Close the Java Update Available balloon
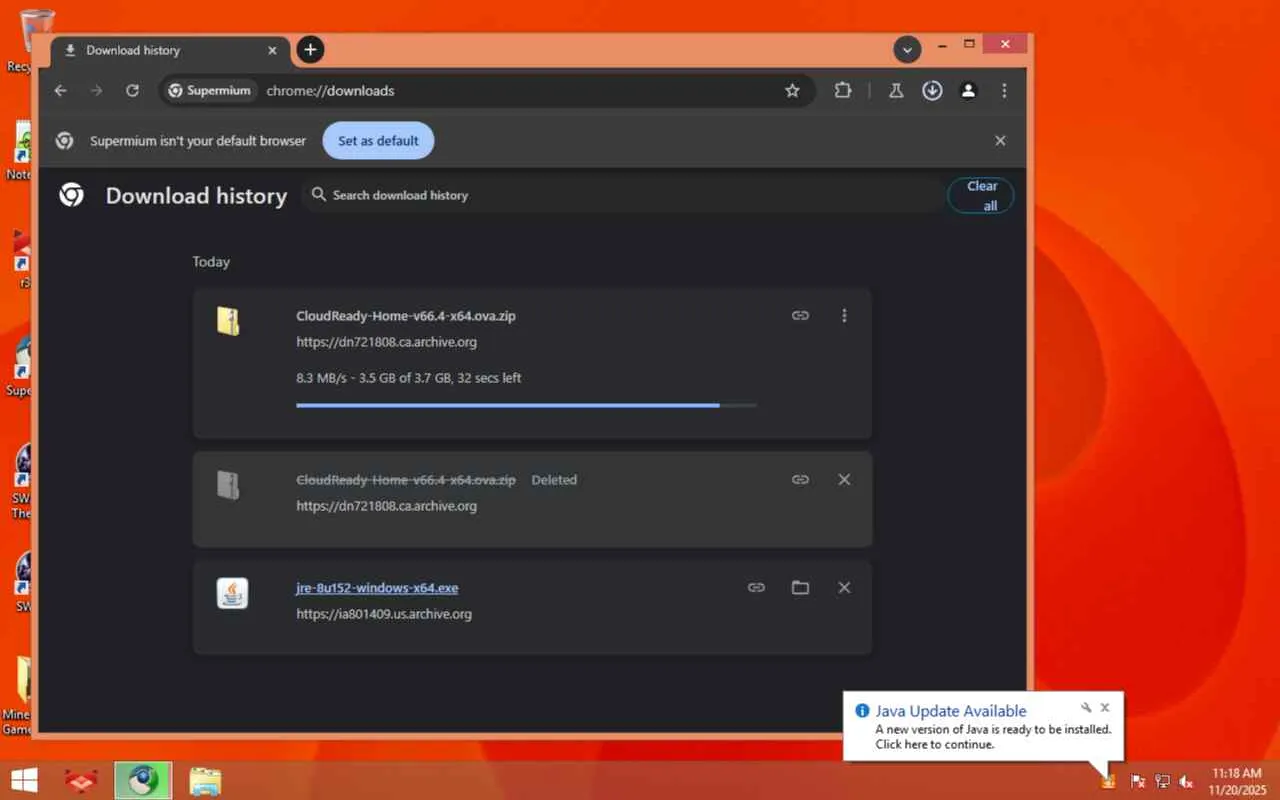Image resolution: width=1280 pixels, height=800 pixels. (x=1105, y=708)
